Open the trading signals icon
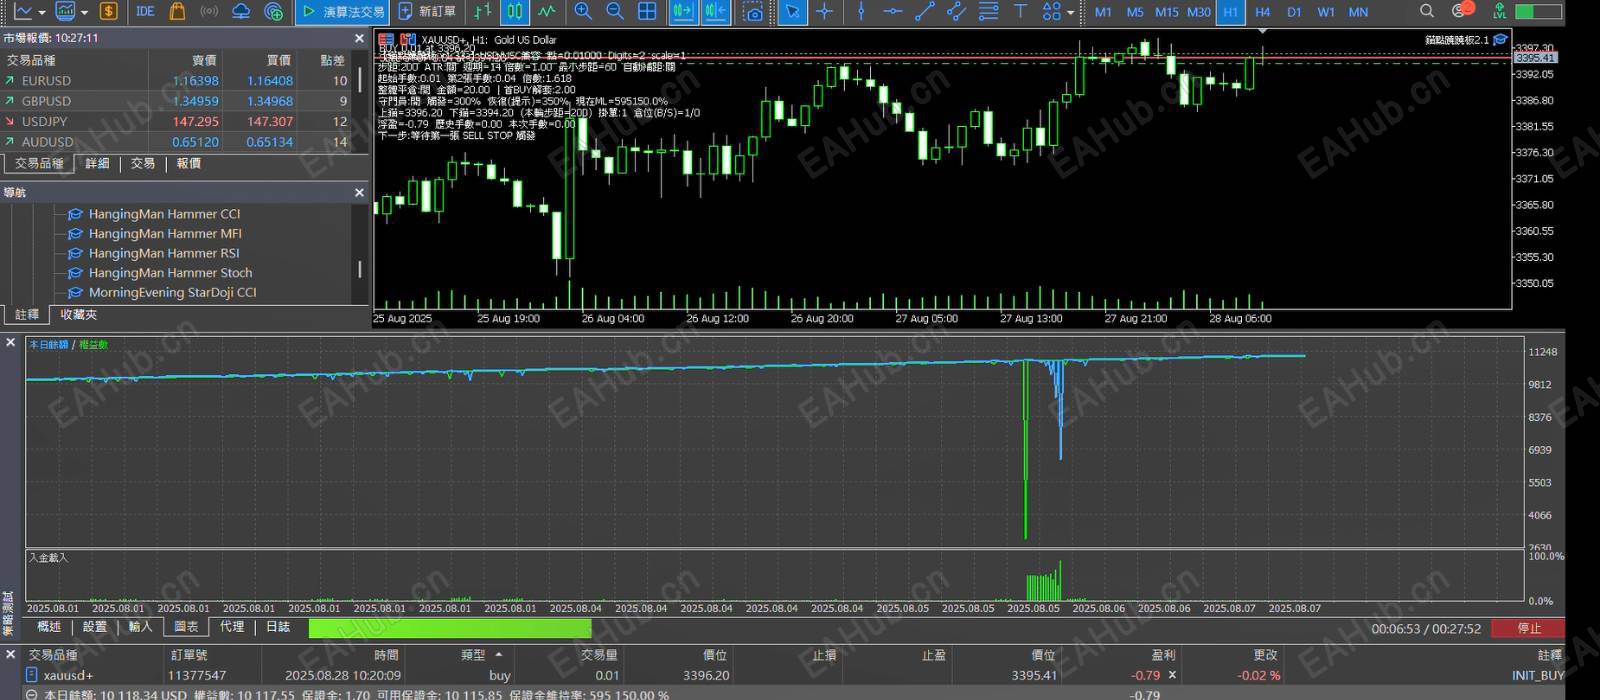Screen dimensions: 1600x700 (x=209, y=11)
